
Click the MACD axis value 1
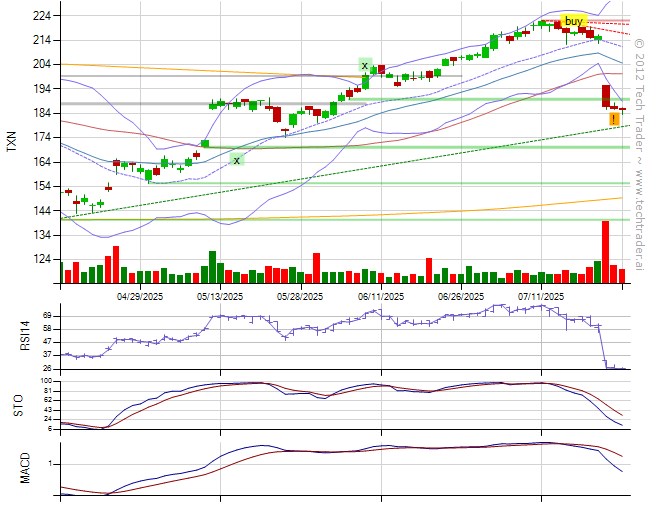tap(50, 464)
